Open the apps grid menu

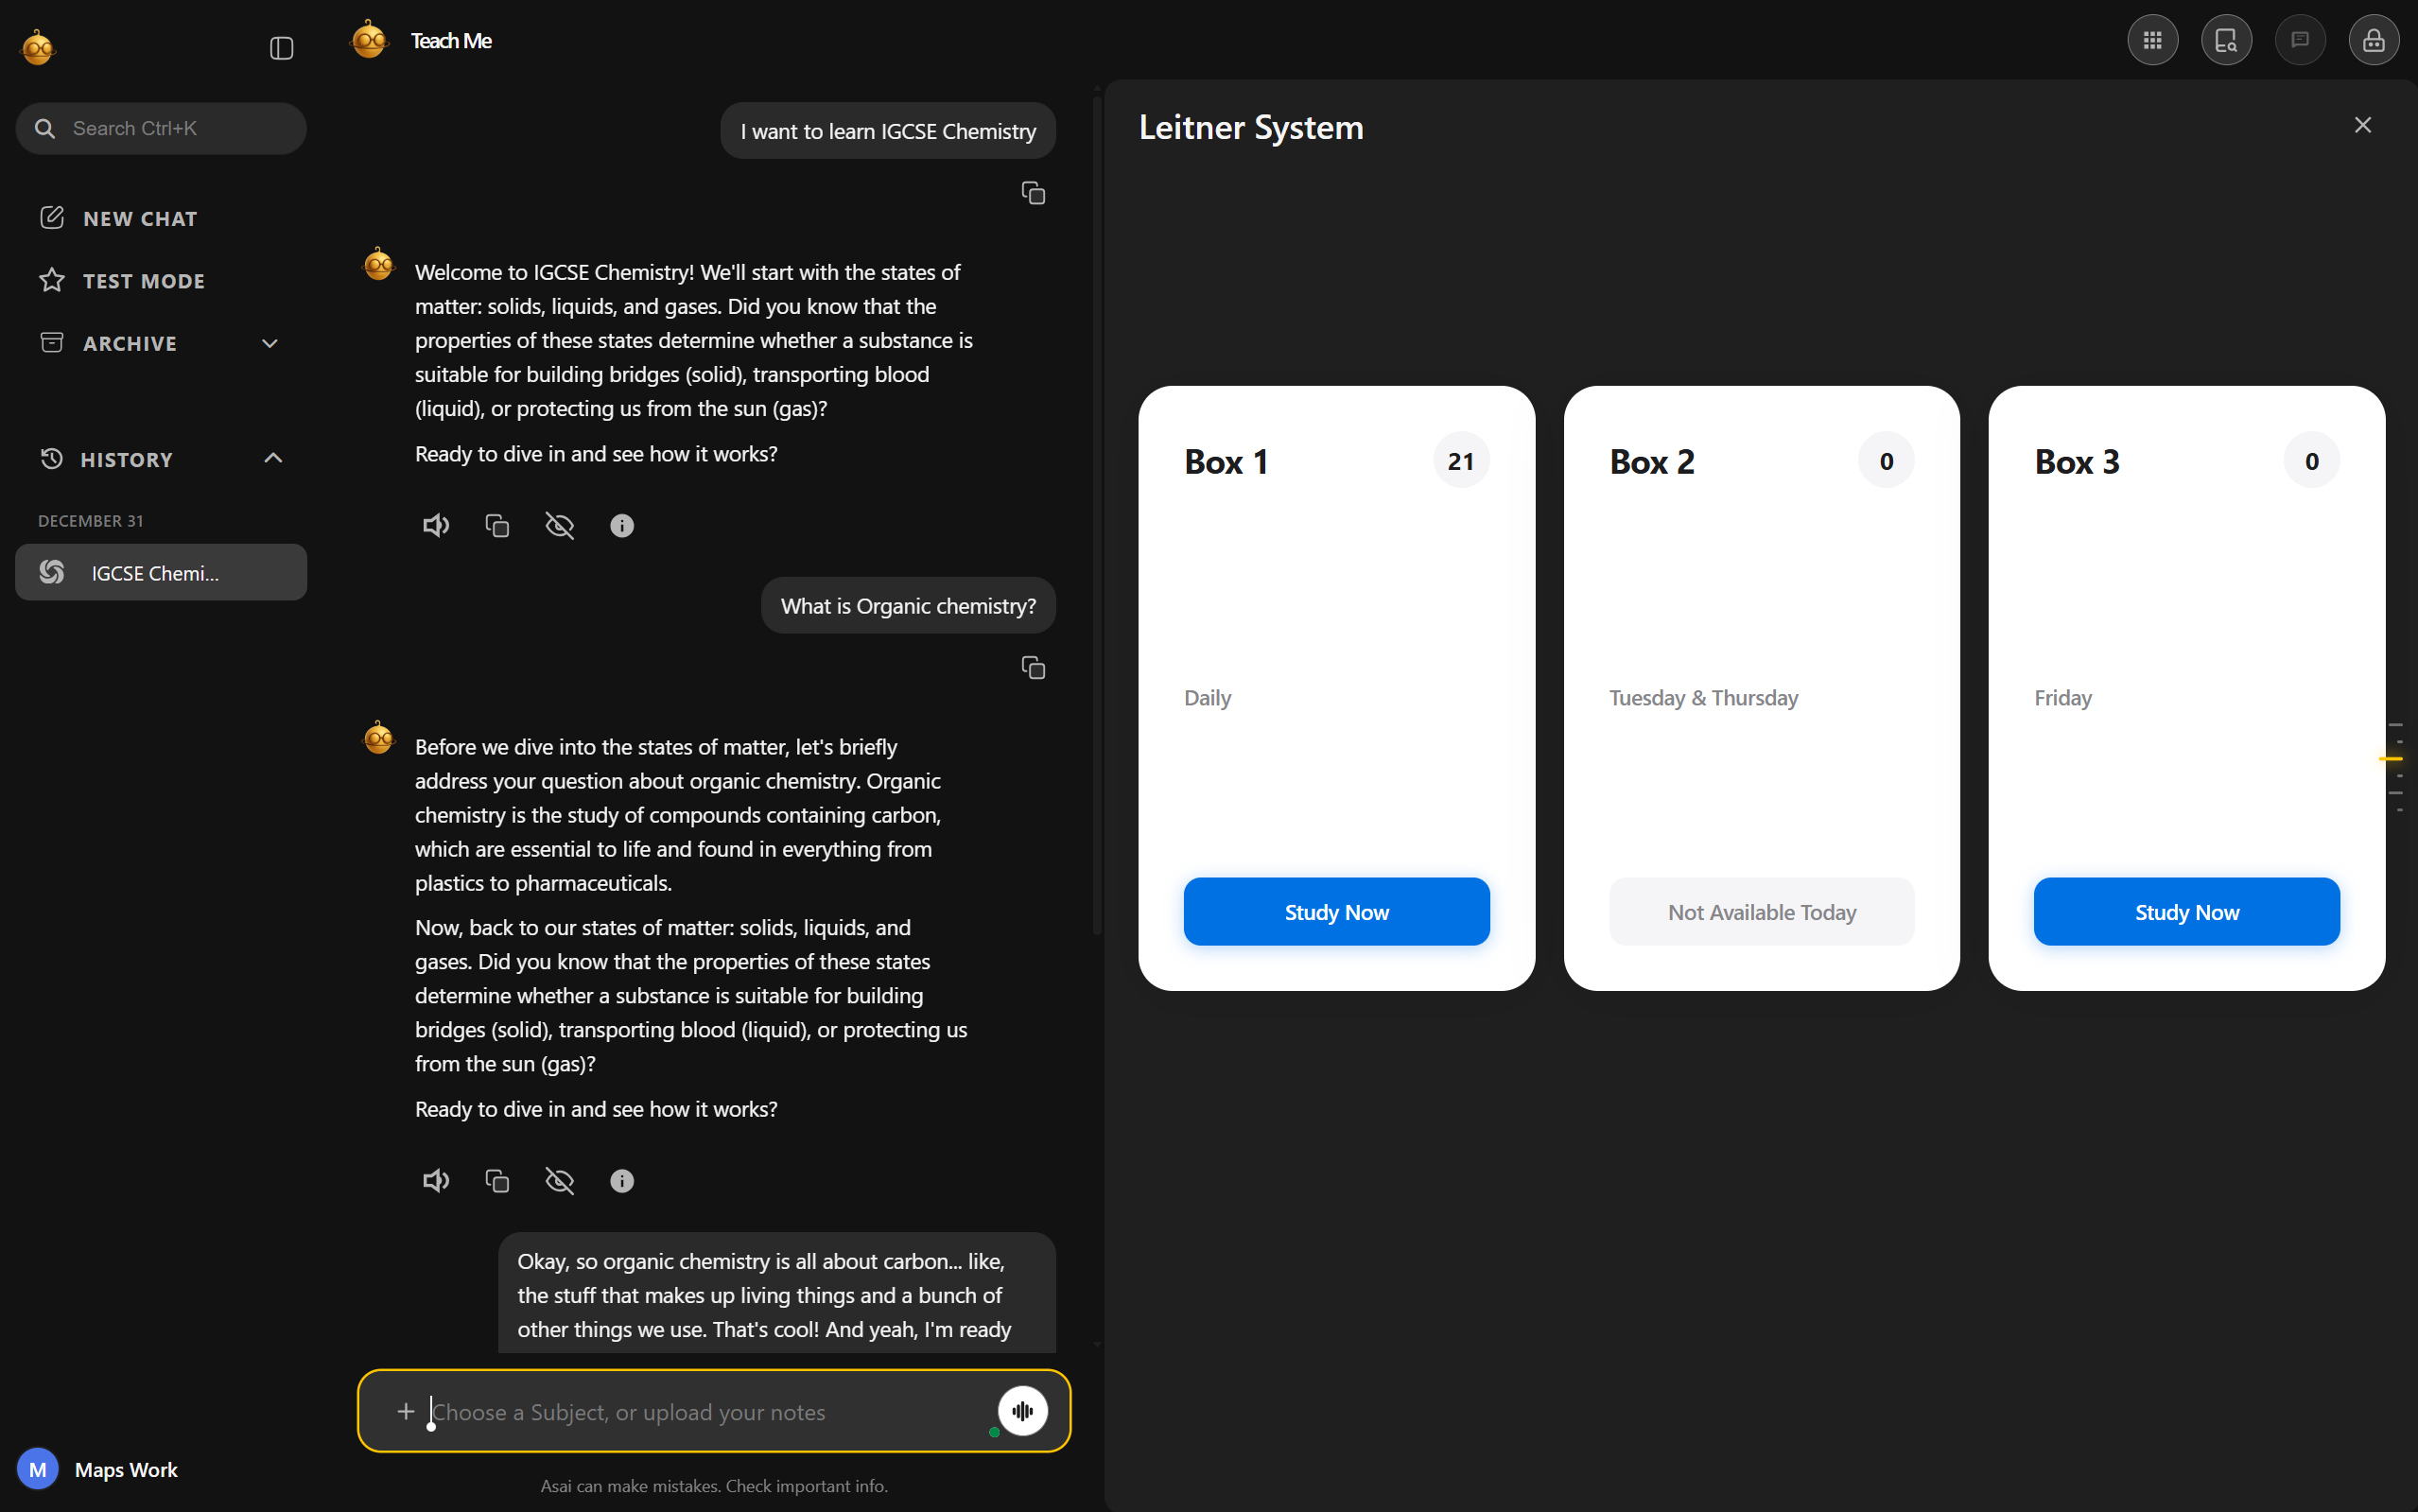(2151, 40)
